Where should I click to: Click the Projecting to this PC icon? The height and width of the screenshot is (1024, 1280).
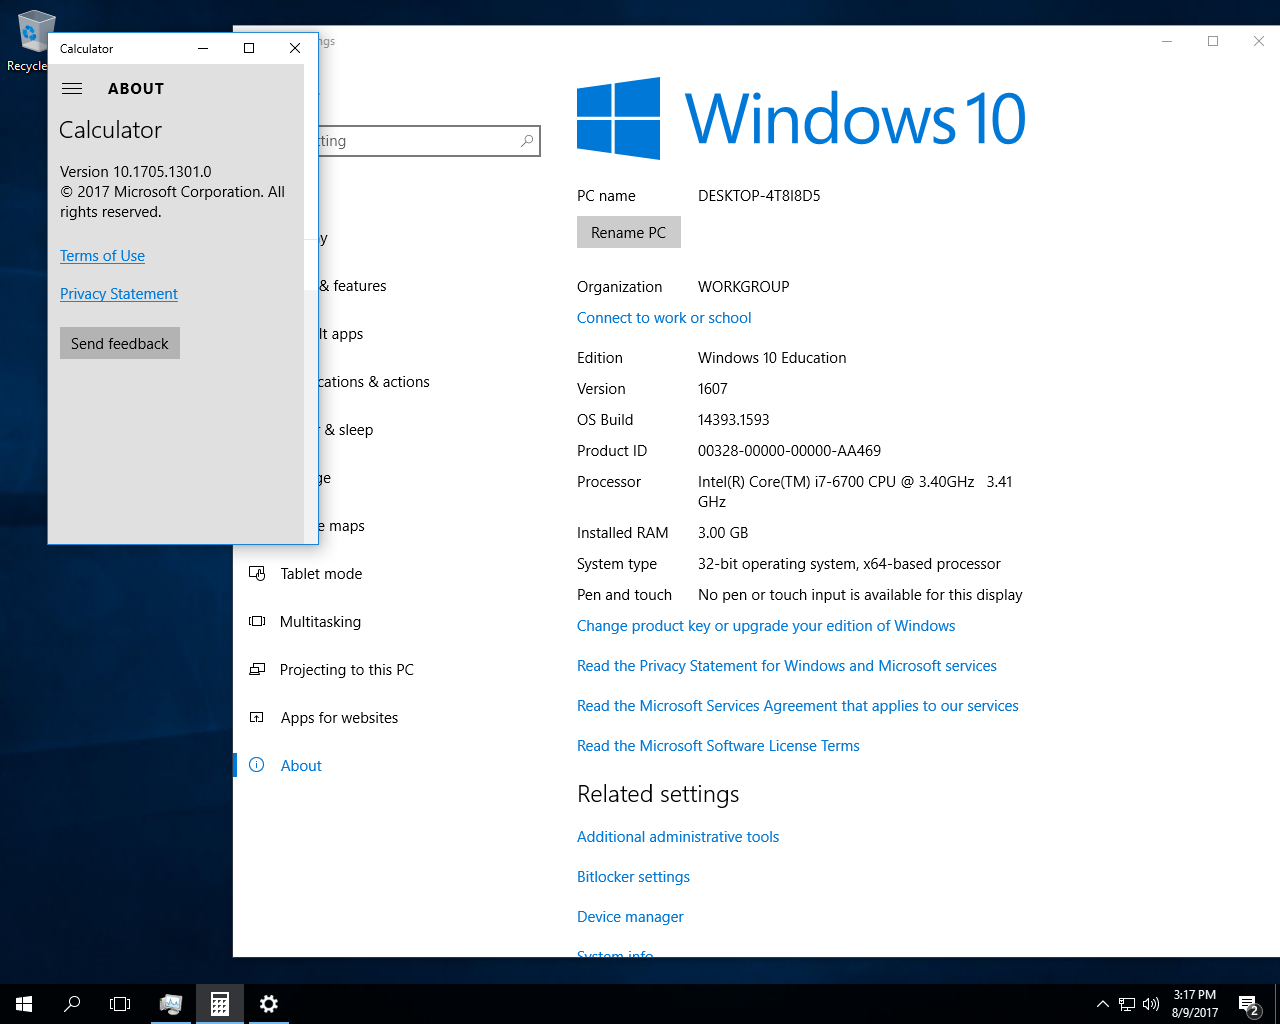click(x=257, y=669)
